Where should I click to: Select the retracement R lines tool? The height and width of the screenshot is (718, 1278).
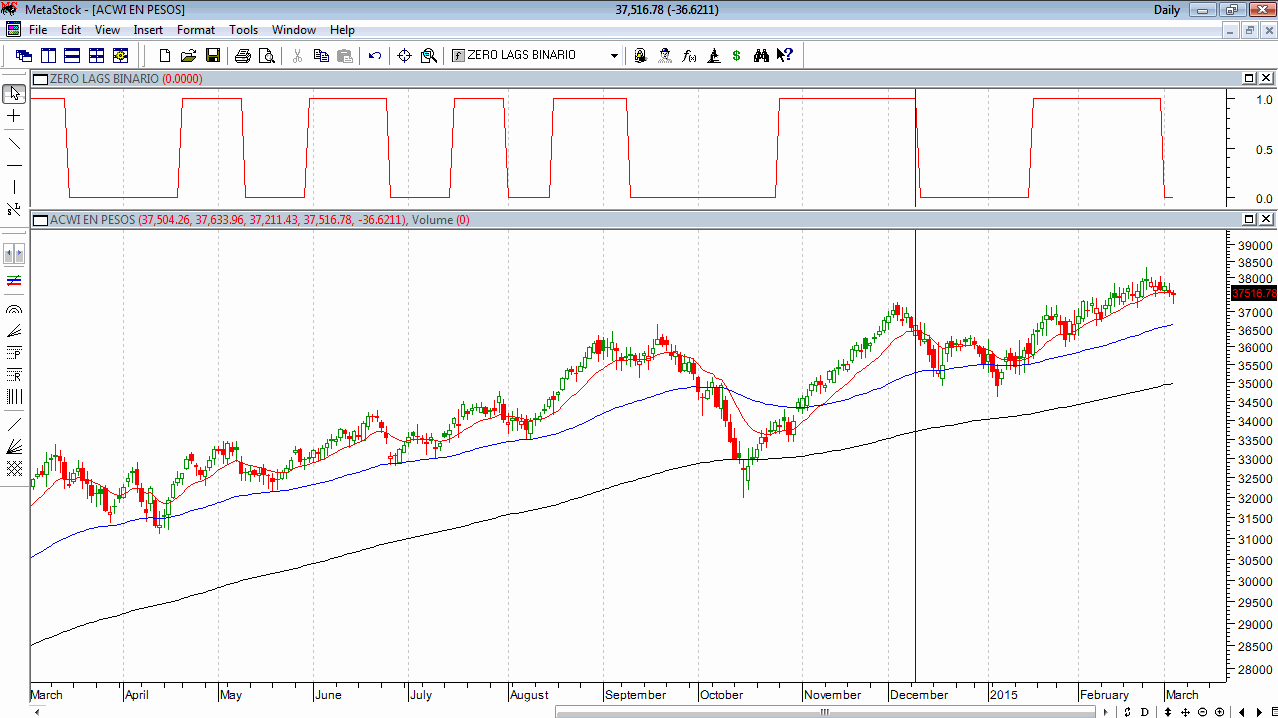point(14,375)
